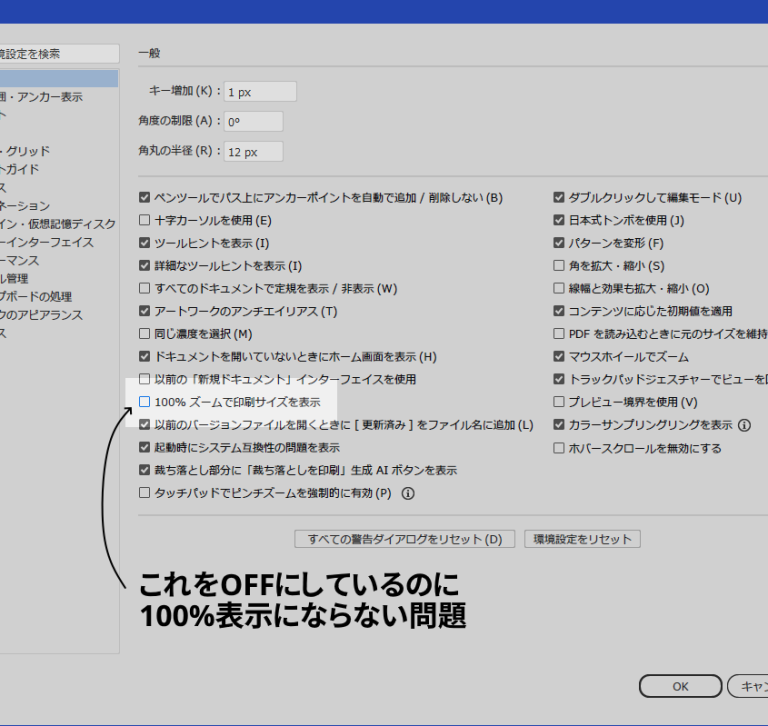Uncheck ツールヒントを表示 checkbox

click(x=144, y=243)
